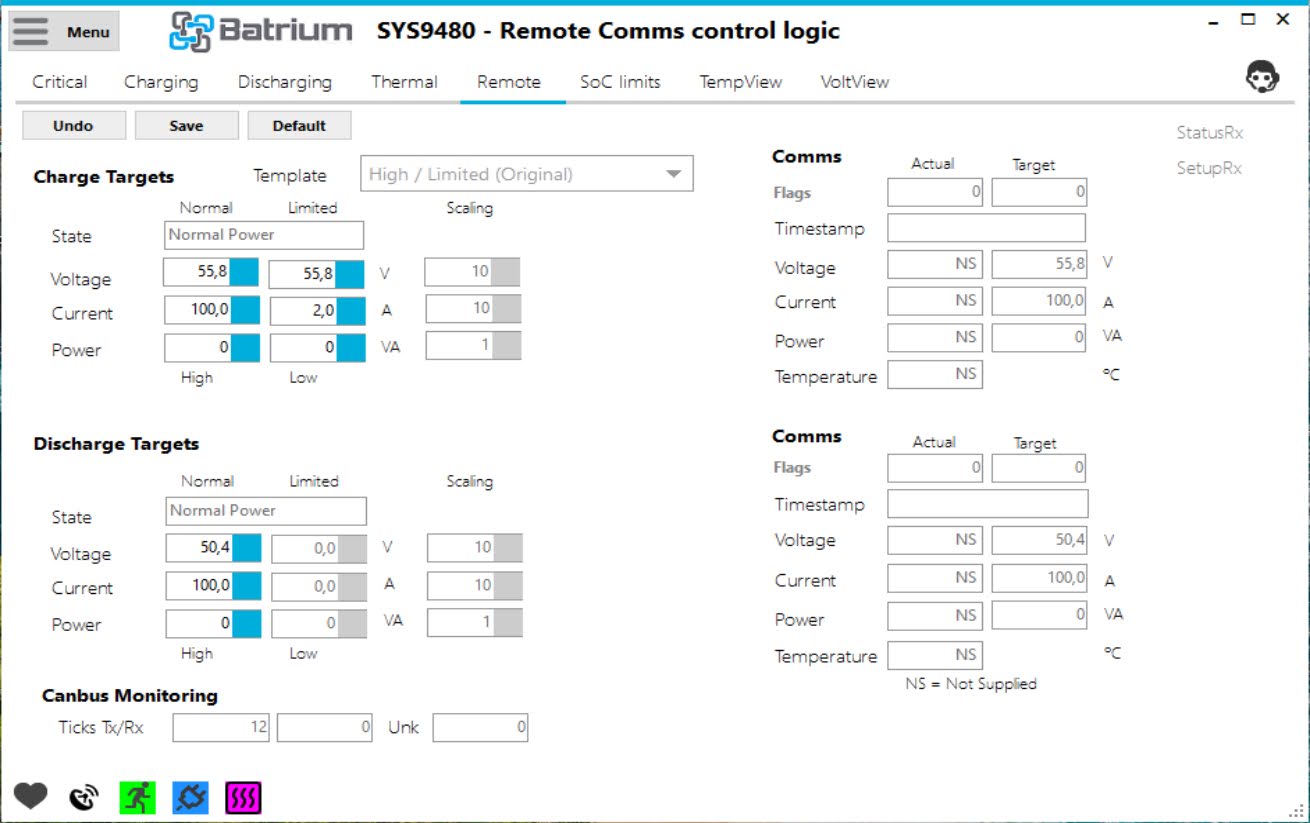This screenshot has width=1310, height=823.
Task: Switch to the VoltView tab
Action: pyautogui.click(x=854, y=82)
